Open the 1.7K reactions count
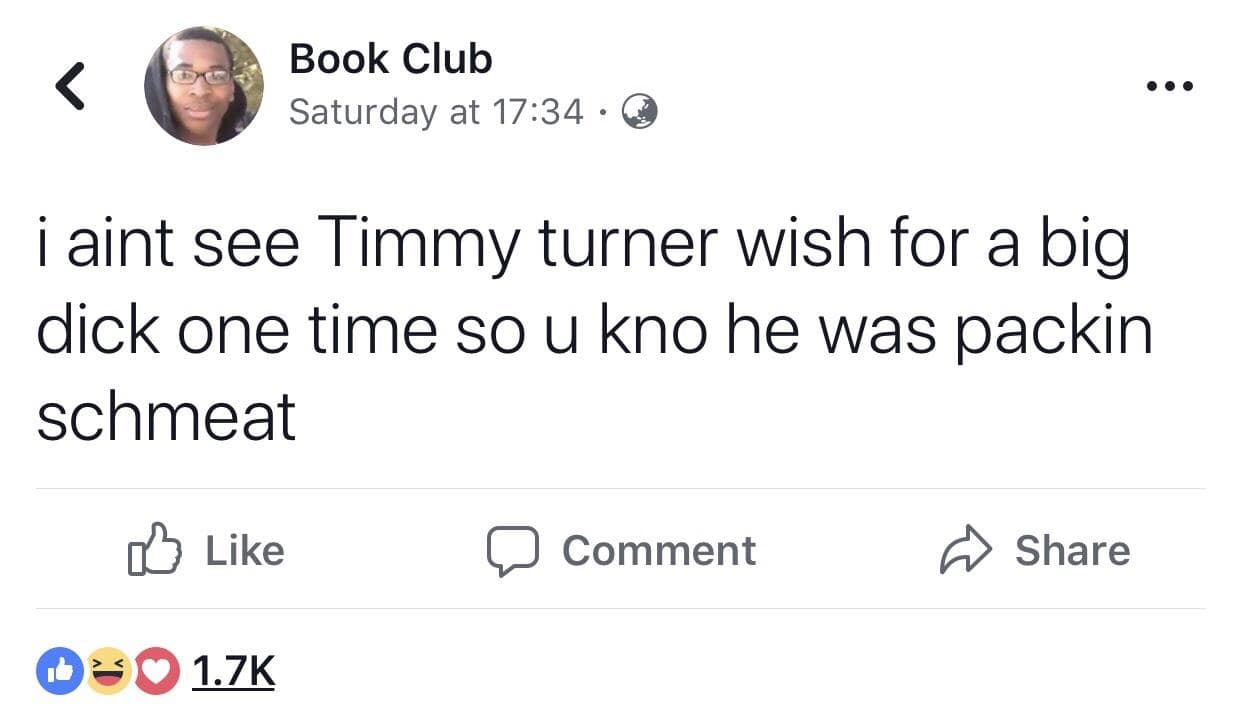This screenshot has width=1242, height=728. click(232, 670)
